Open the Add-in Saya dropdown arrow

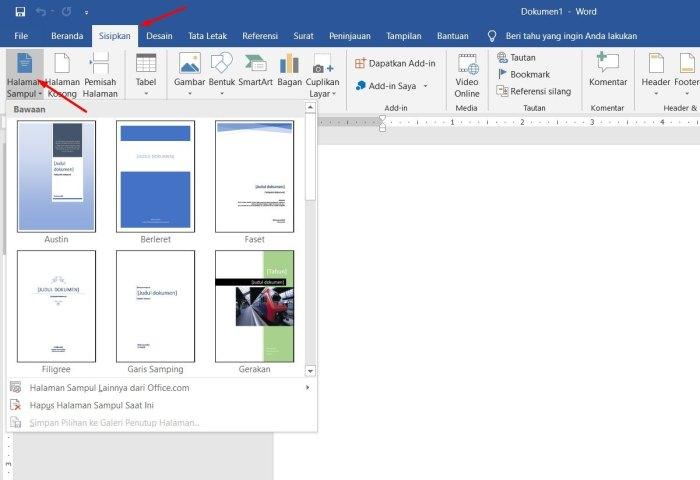(x=425, y=86)
